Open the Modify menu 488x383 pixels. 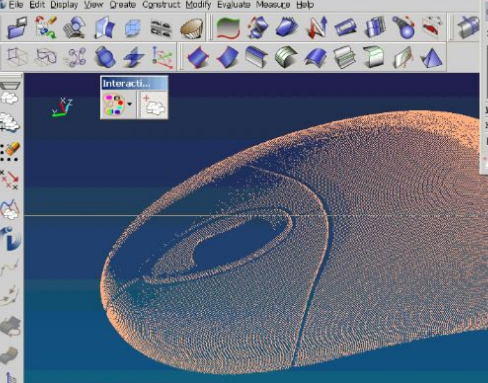tap(198, 5)
